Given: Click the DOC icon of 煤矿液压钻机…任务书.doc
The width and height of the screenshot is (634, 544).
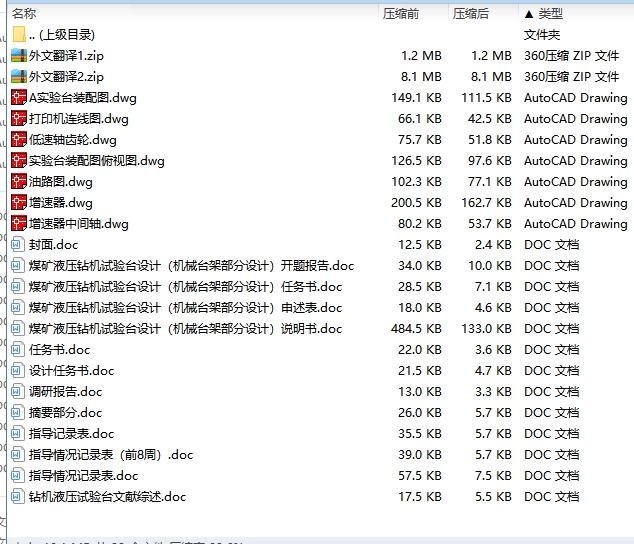Looking at the screenshot, I should 17,287.
